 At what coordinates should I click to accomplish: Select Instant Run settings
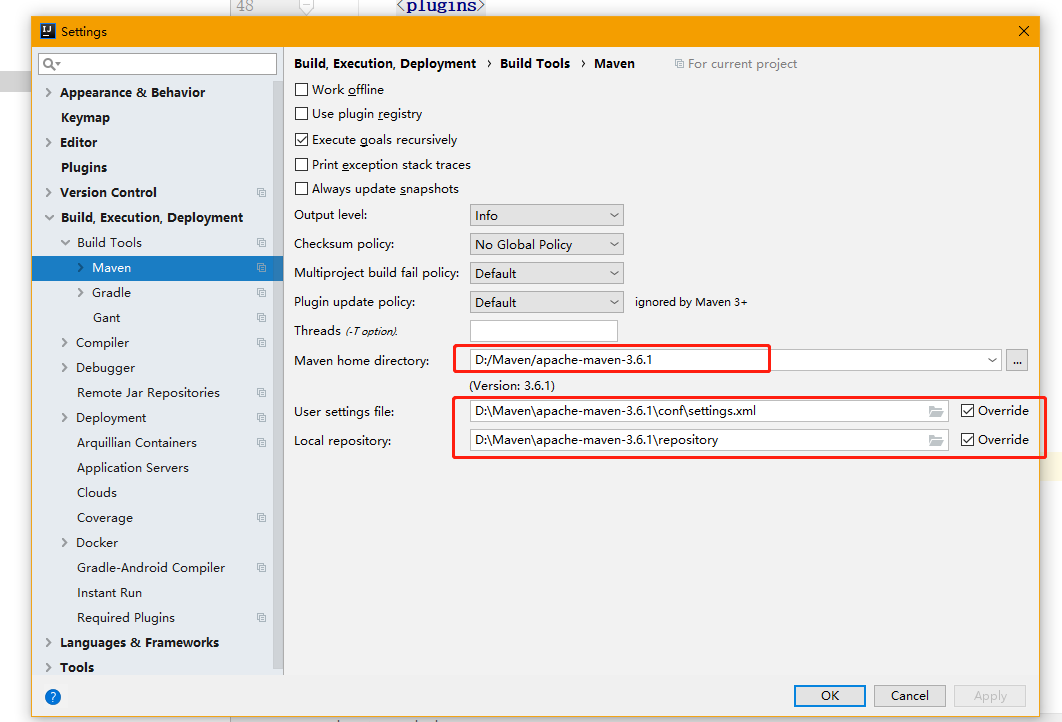coord(110,593)
